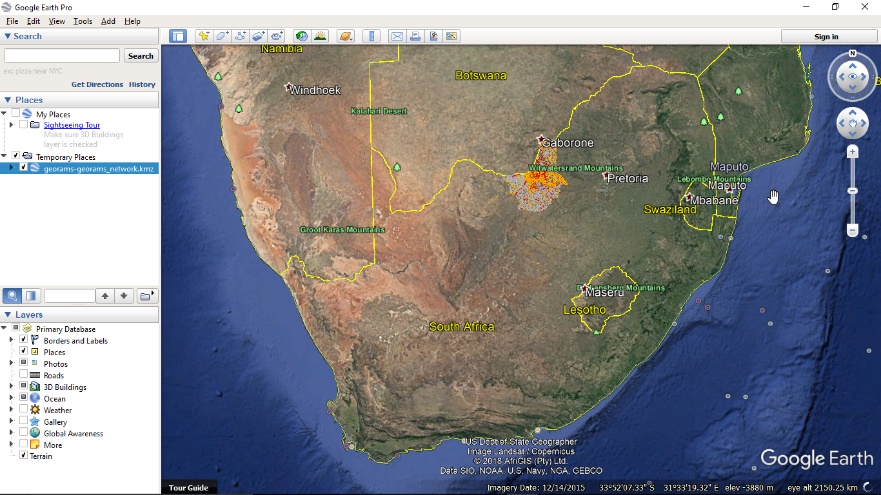
Task: Move selected place down with arrow
Action: tap(124, 296)
